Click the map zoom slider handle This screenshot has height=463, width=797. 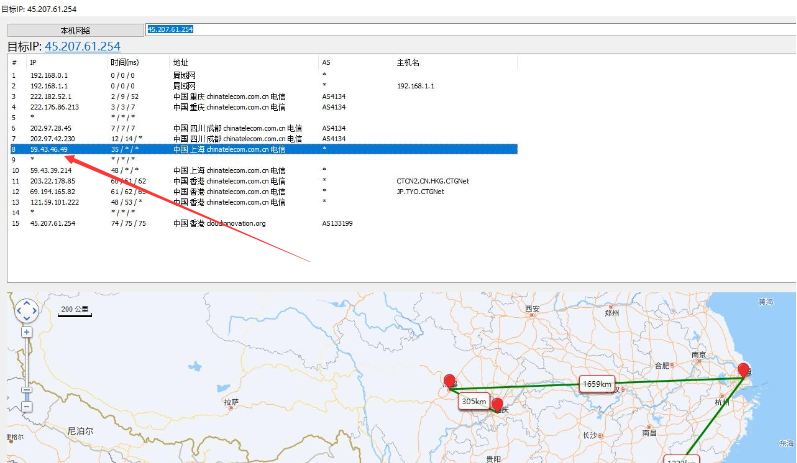coord(27,390)
